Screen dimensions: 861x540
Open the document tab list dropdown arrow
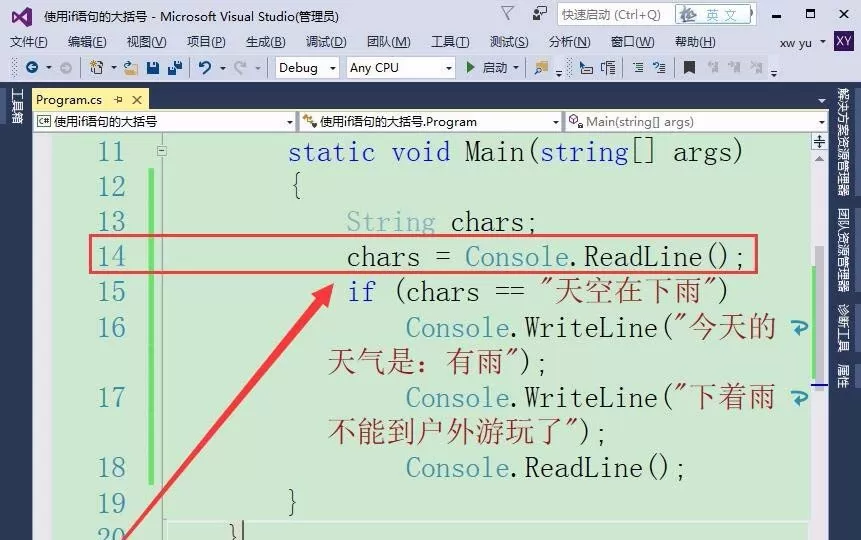click(x=821, y=101)
